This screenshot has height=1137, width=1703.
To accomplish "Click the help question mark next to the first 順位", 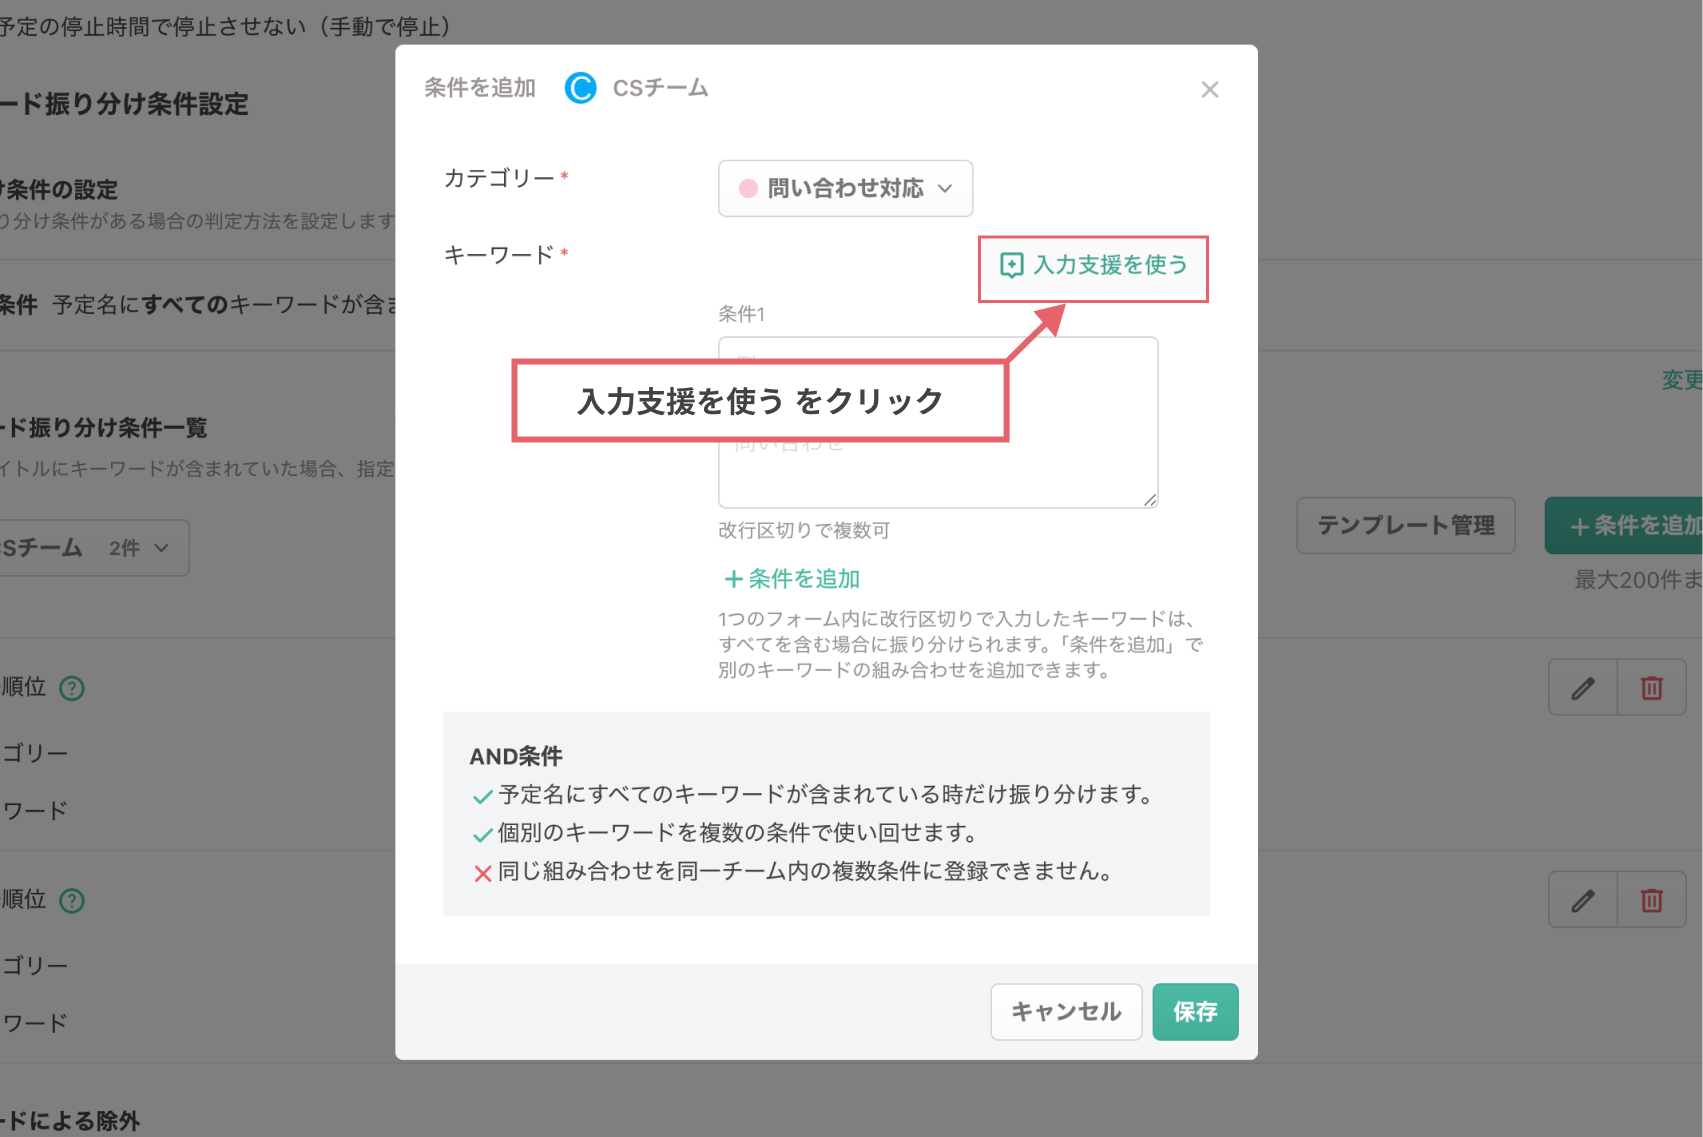I will [71, 688].
